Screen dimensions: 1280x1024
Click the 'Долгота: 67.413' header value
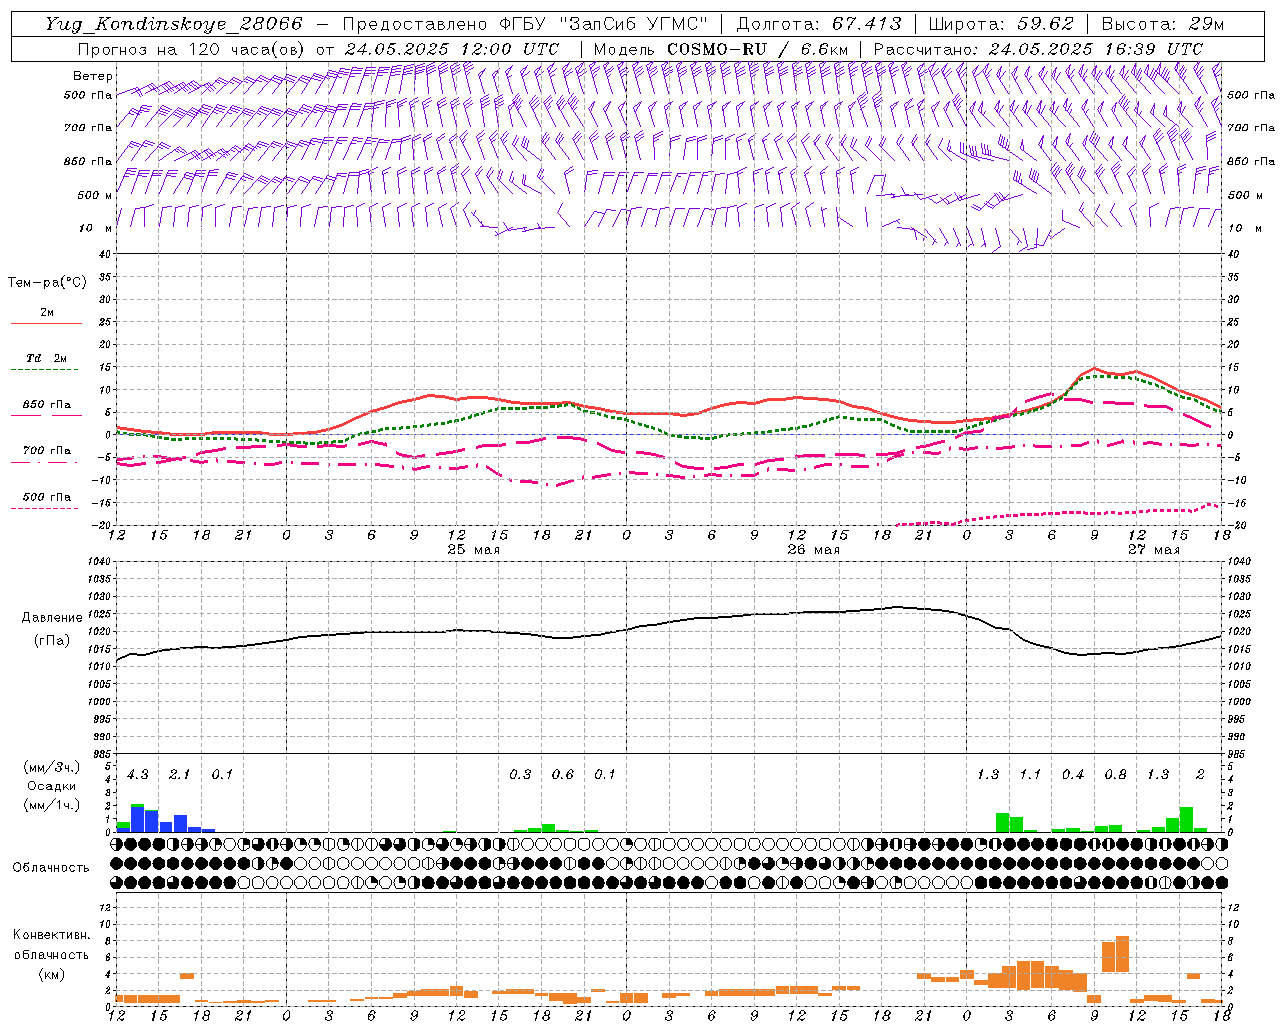[x=819, y=24]
